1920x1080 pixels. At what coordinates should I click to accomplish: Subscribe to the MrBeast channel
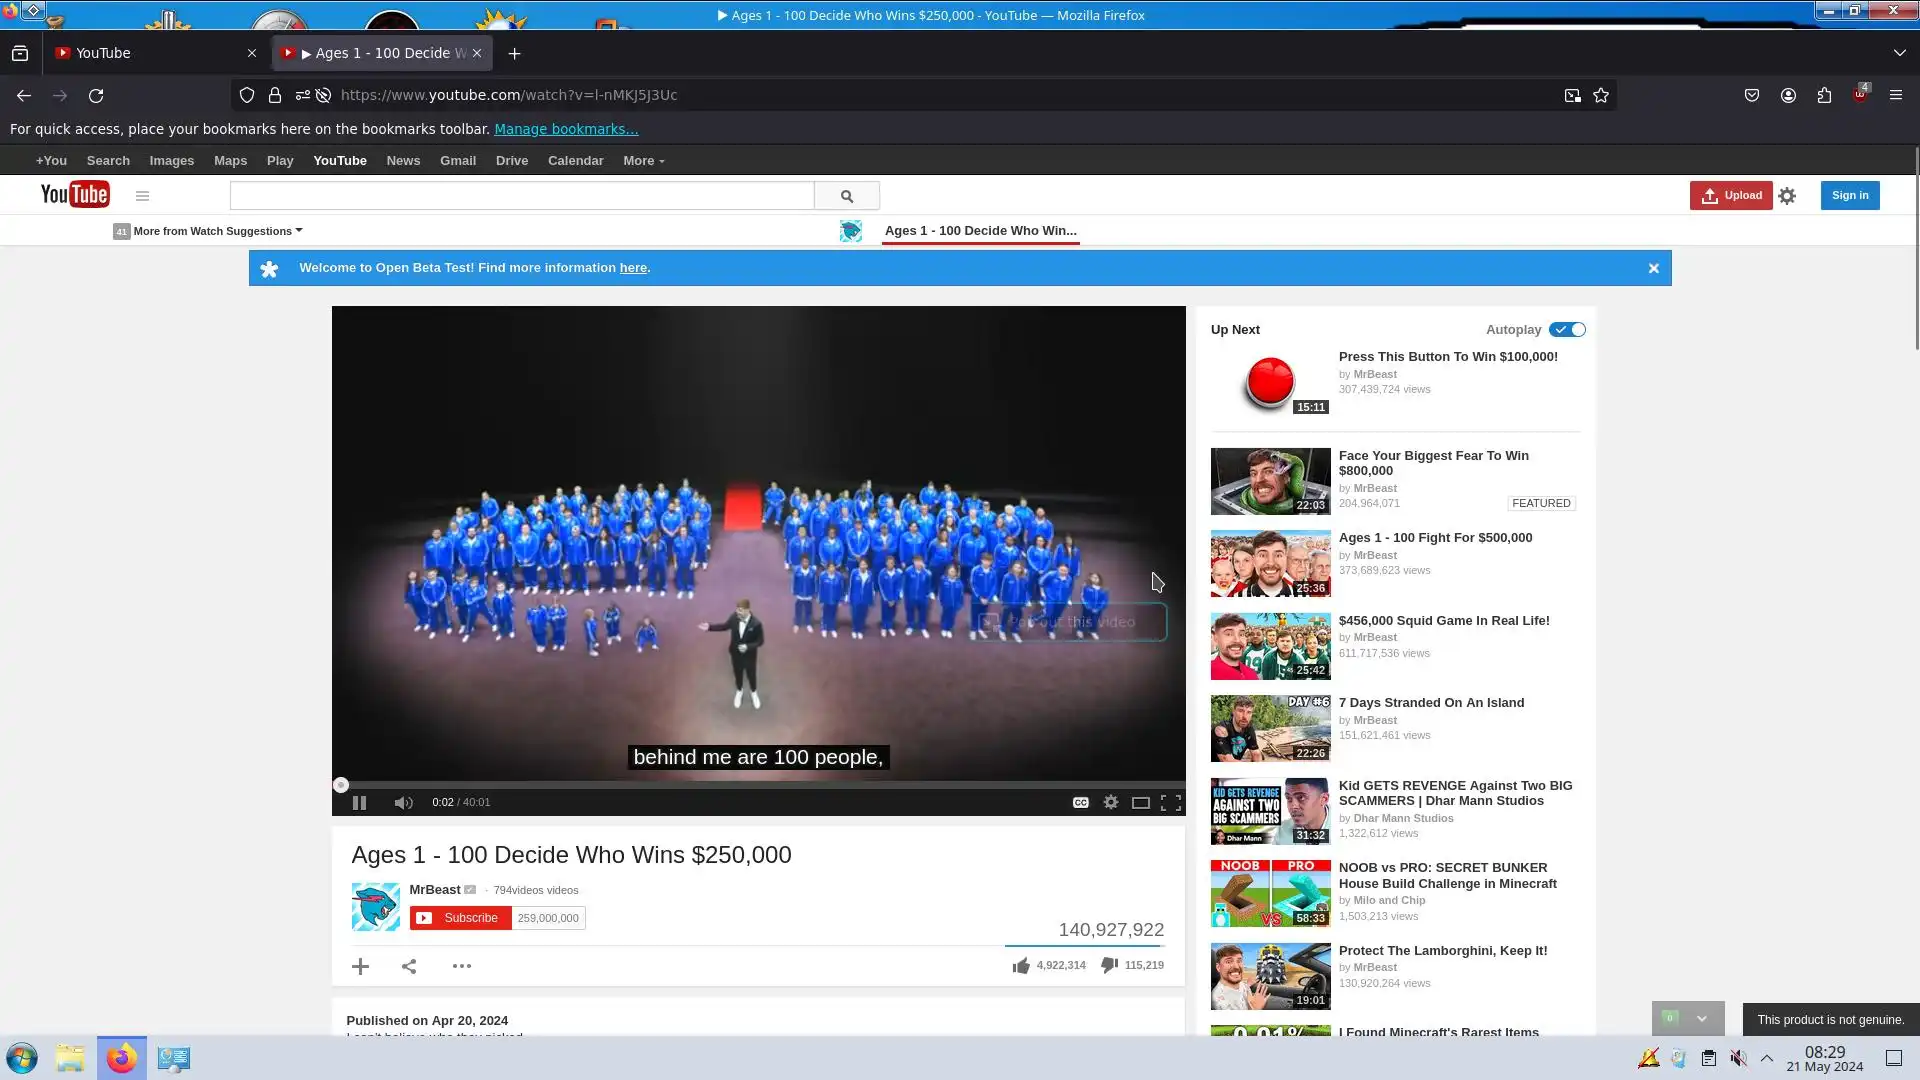coord(460,918)
